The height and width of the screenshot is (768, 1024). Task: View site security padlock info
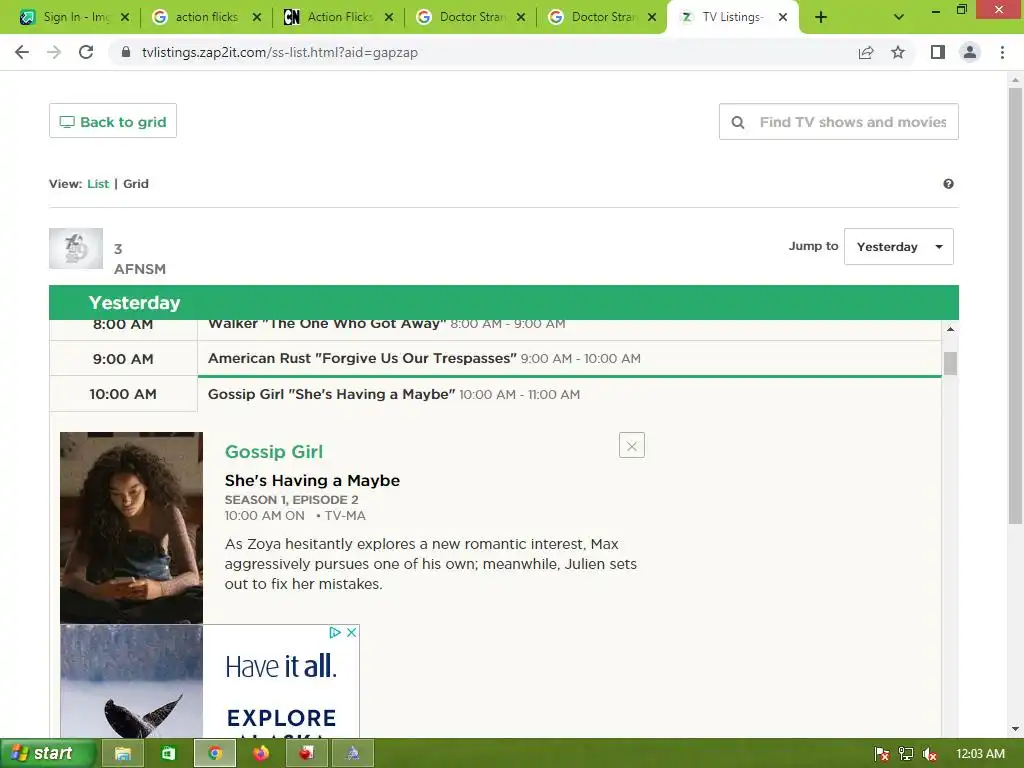click(126, 52)
